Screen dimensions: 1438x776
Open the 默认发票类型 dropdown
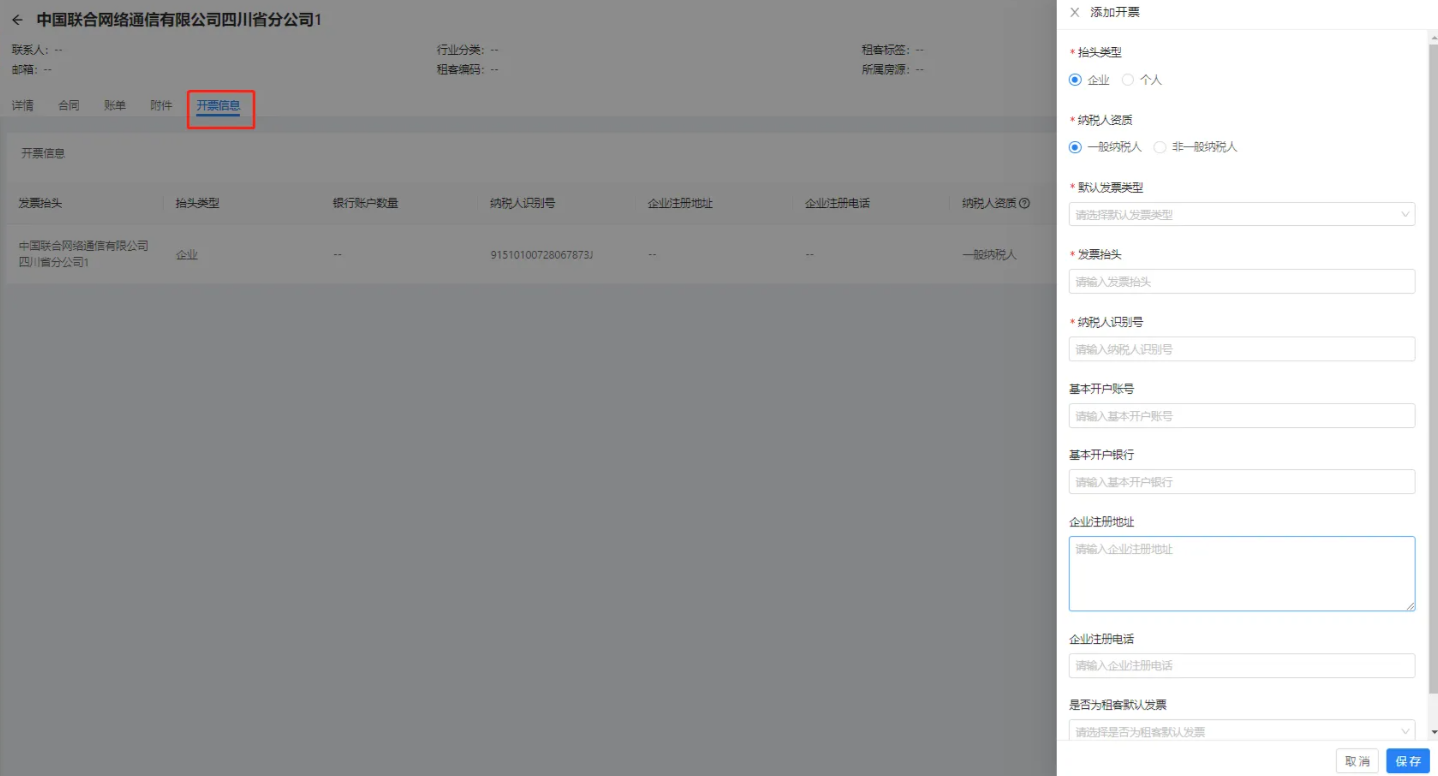click(1242, 214)
